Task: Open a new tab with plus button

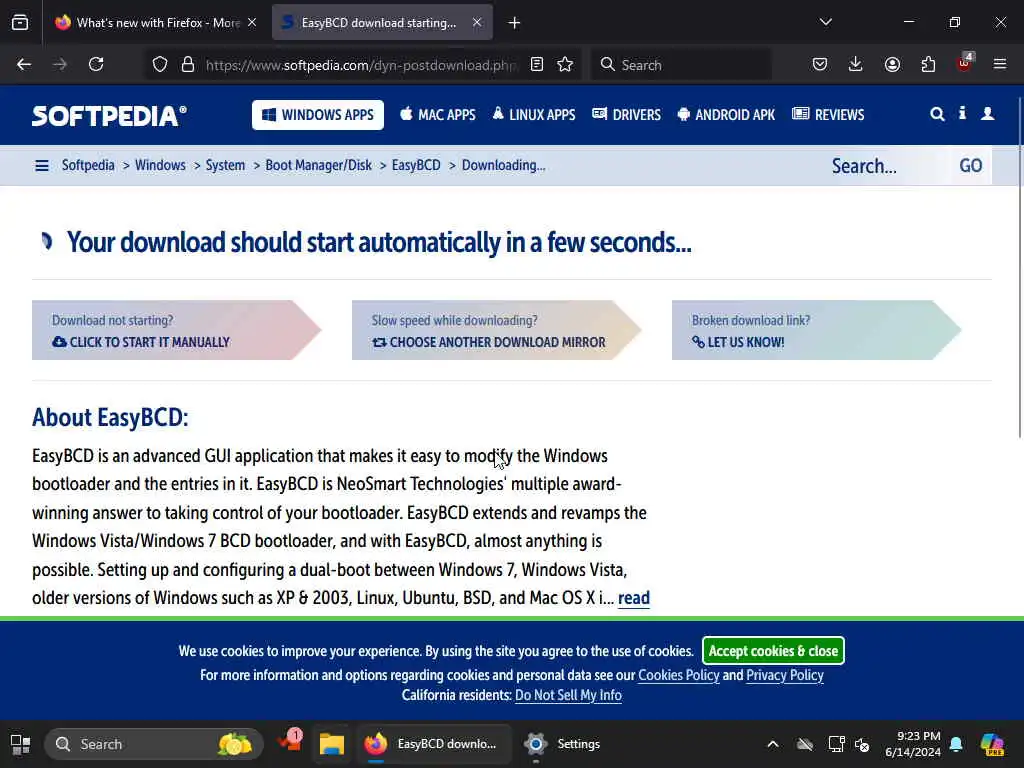Action: tap(515, 23)
